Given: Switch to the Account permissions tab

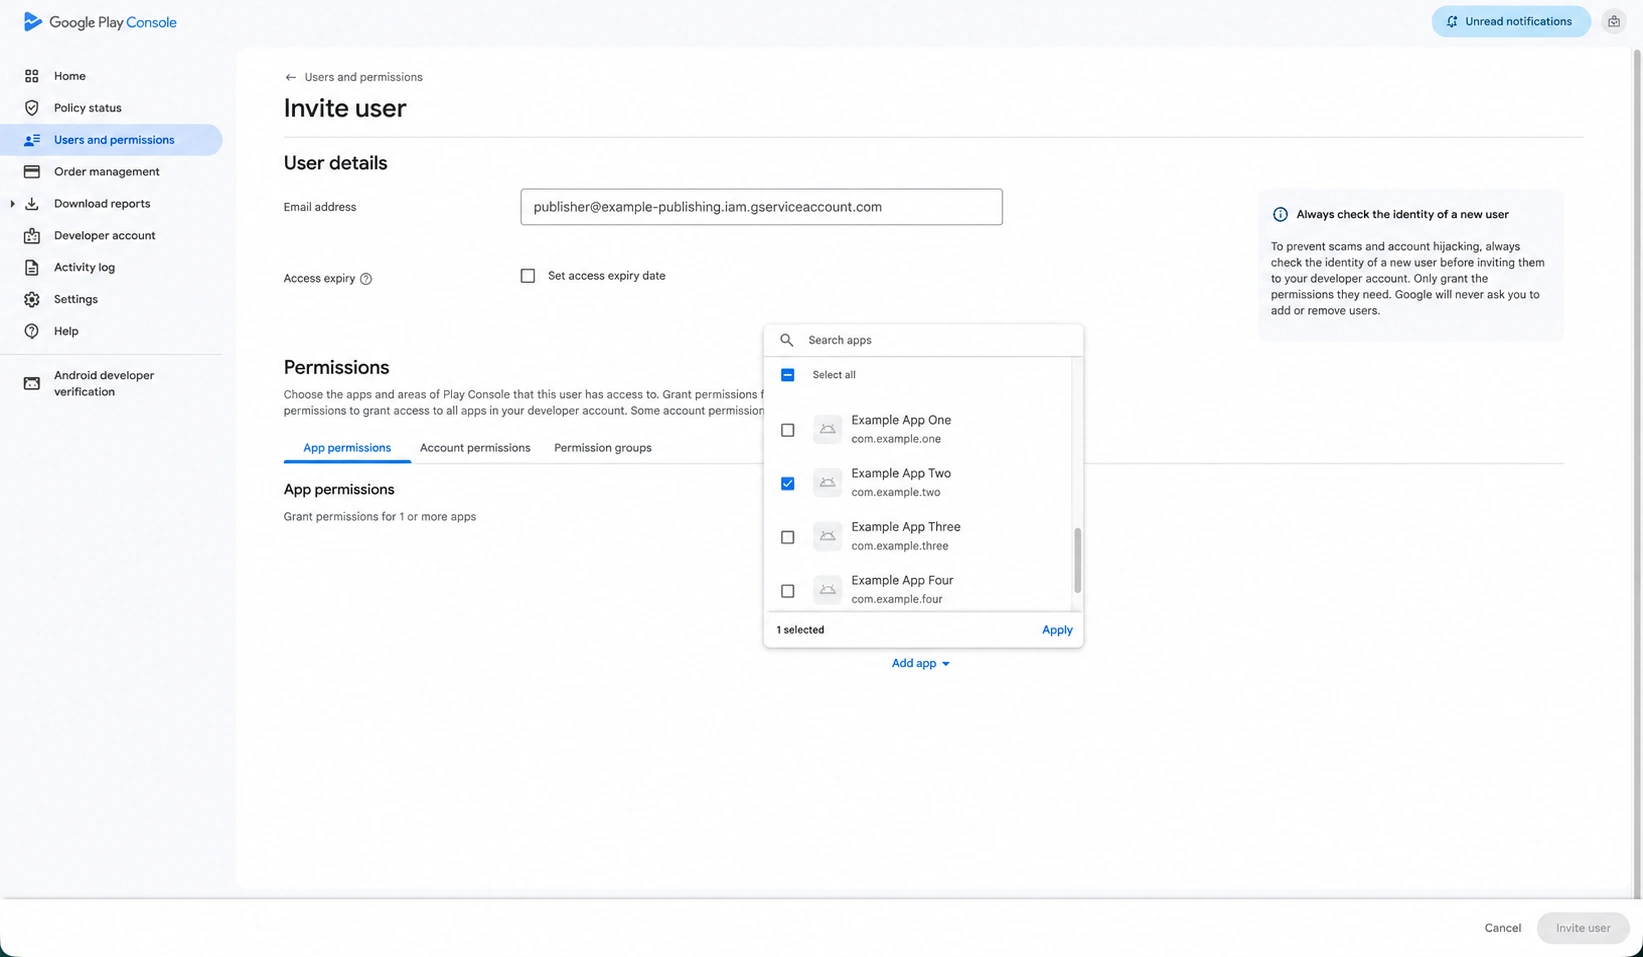Looking at the screenshot, I should coord(475,448).
